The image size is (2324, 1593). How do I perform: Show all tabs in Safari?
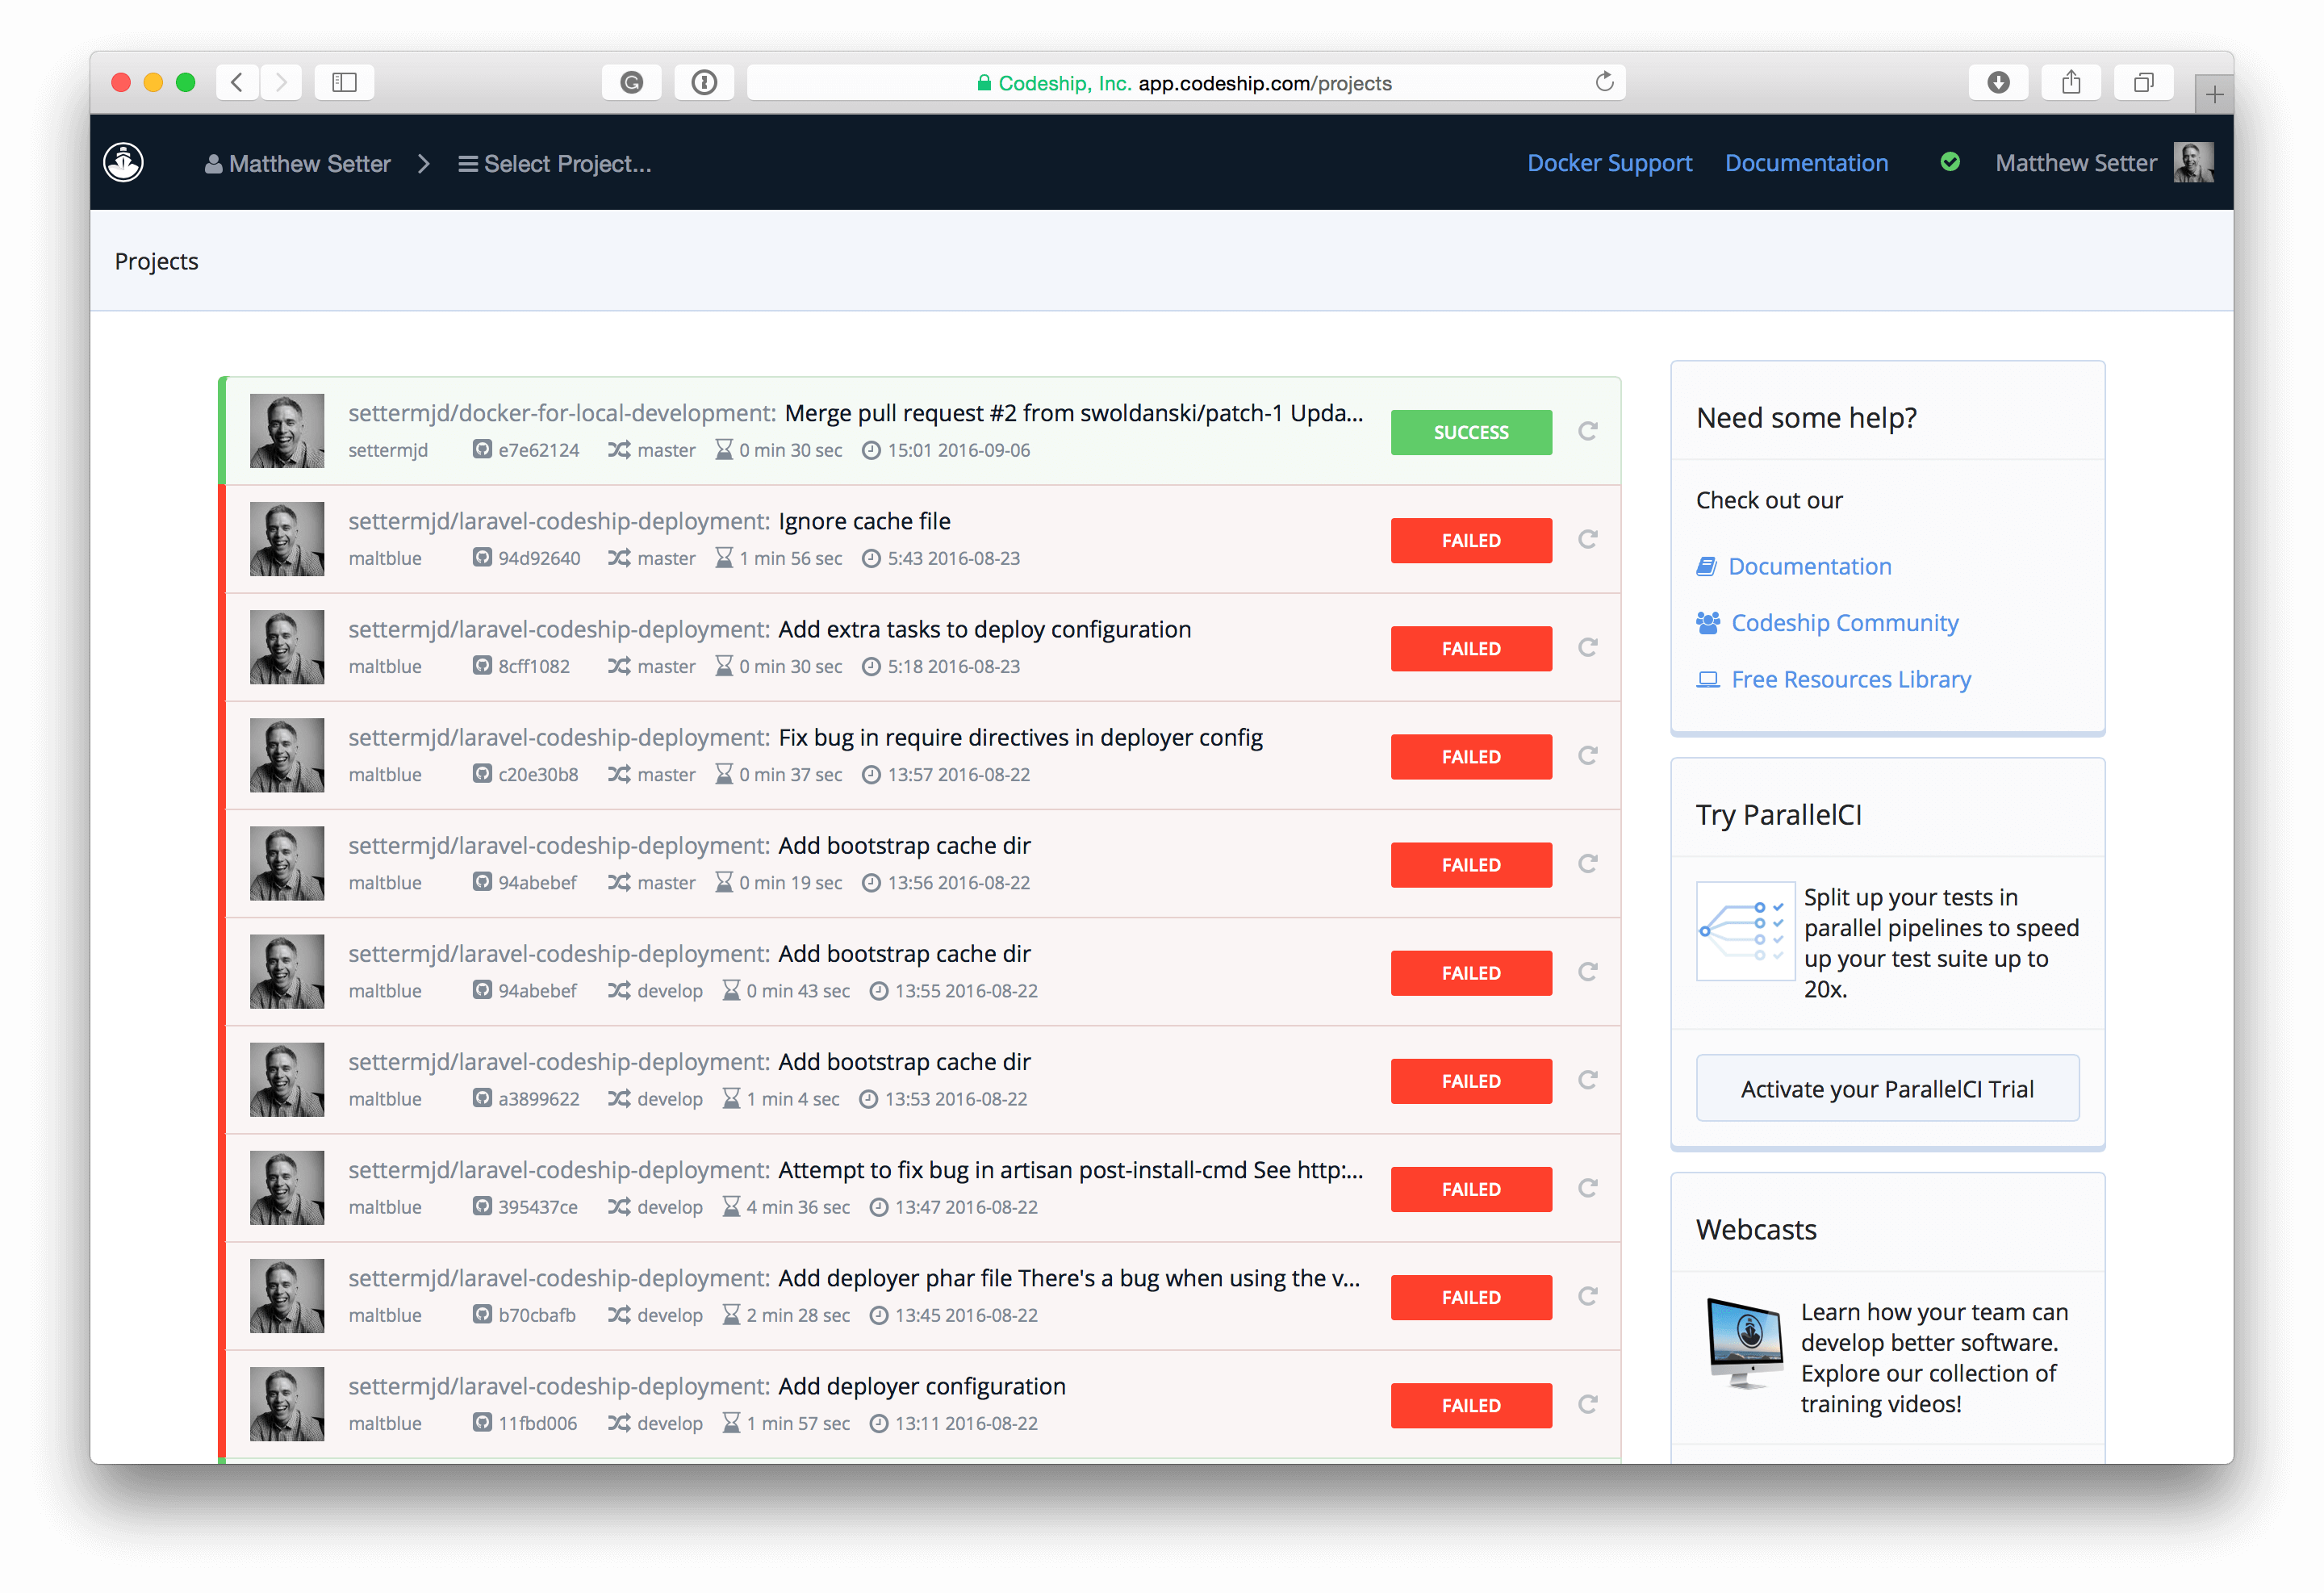pyautogui.click(x=2143, y=82)
